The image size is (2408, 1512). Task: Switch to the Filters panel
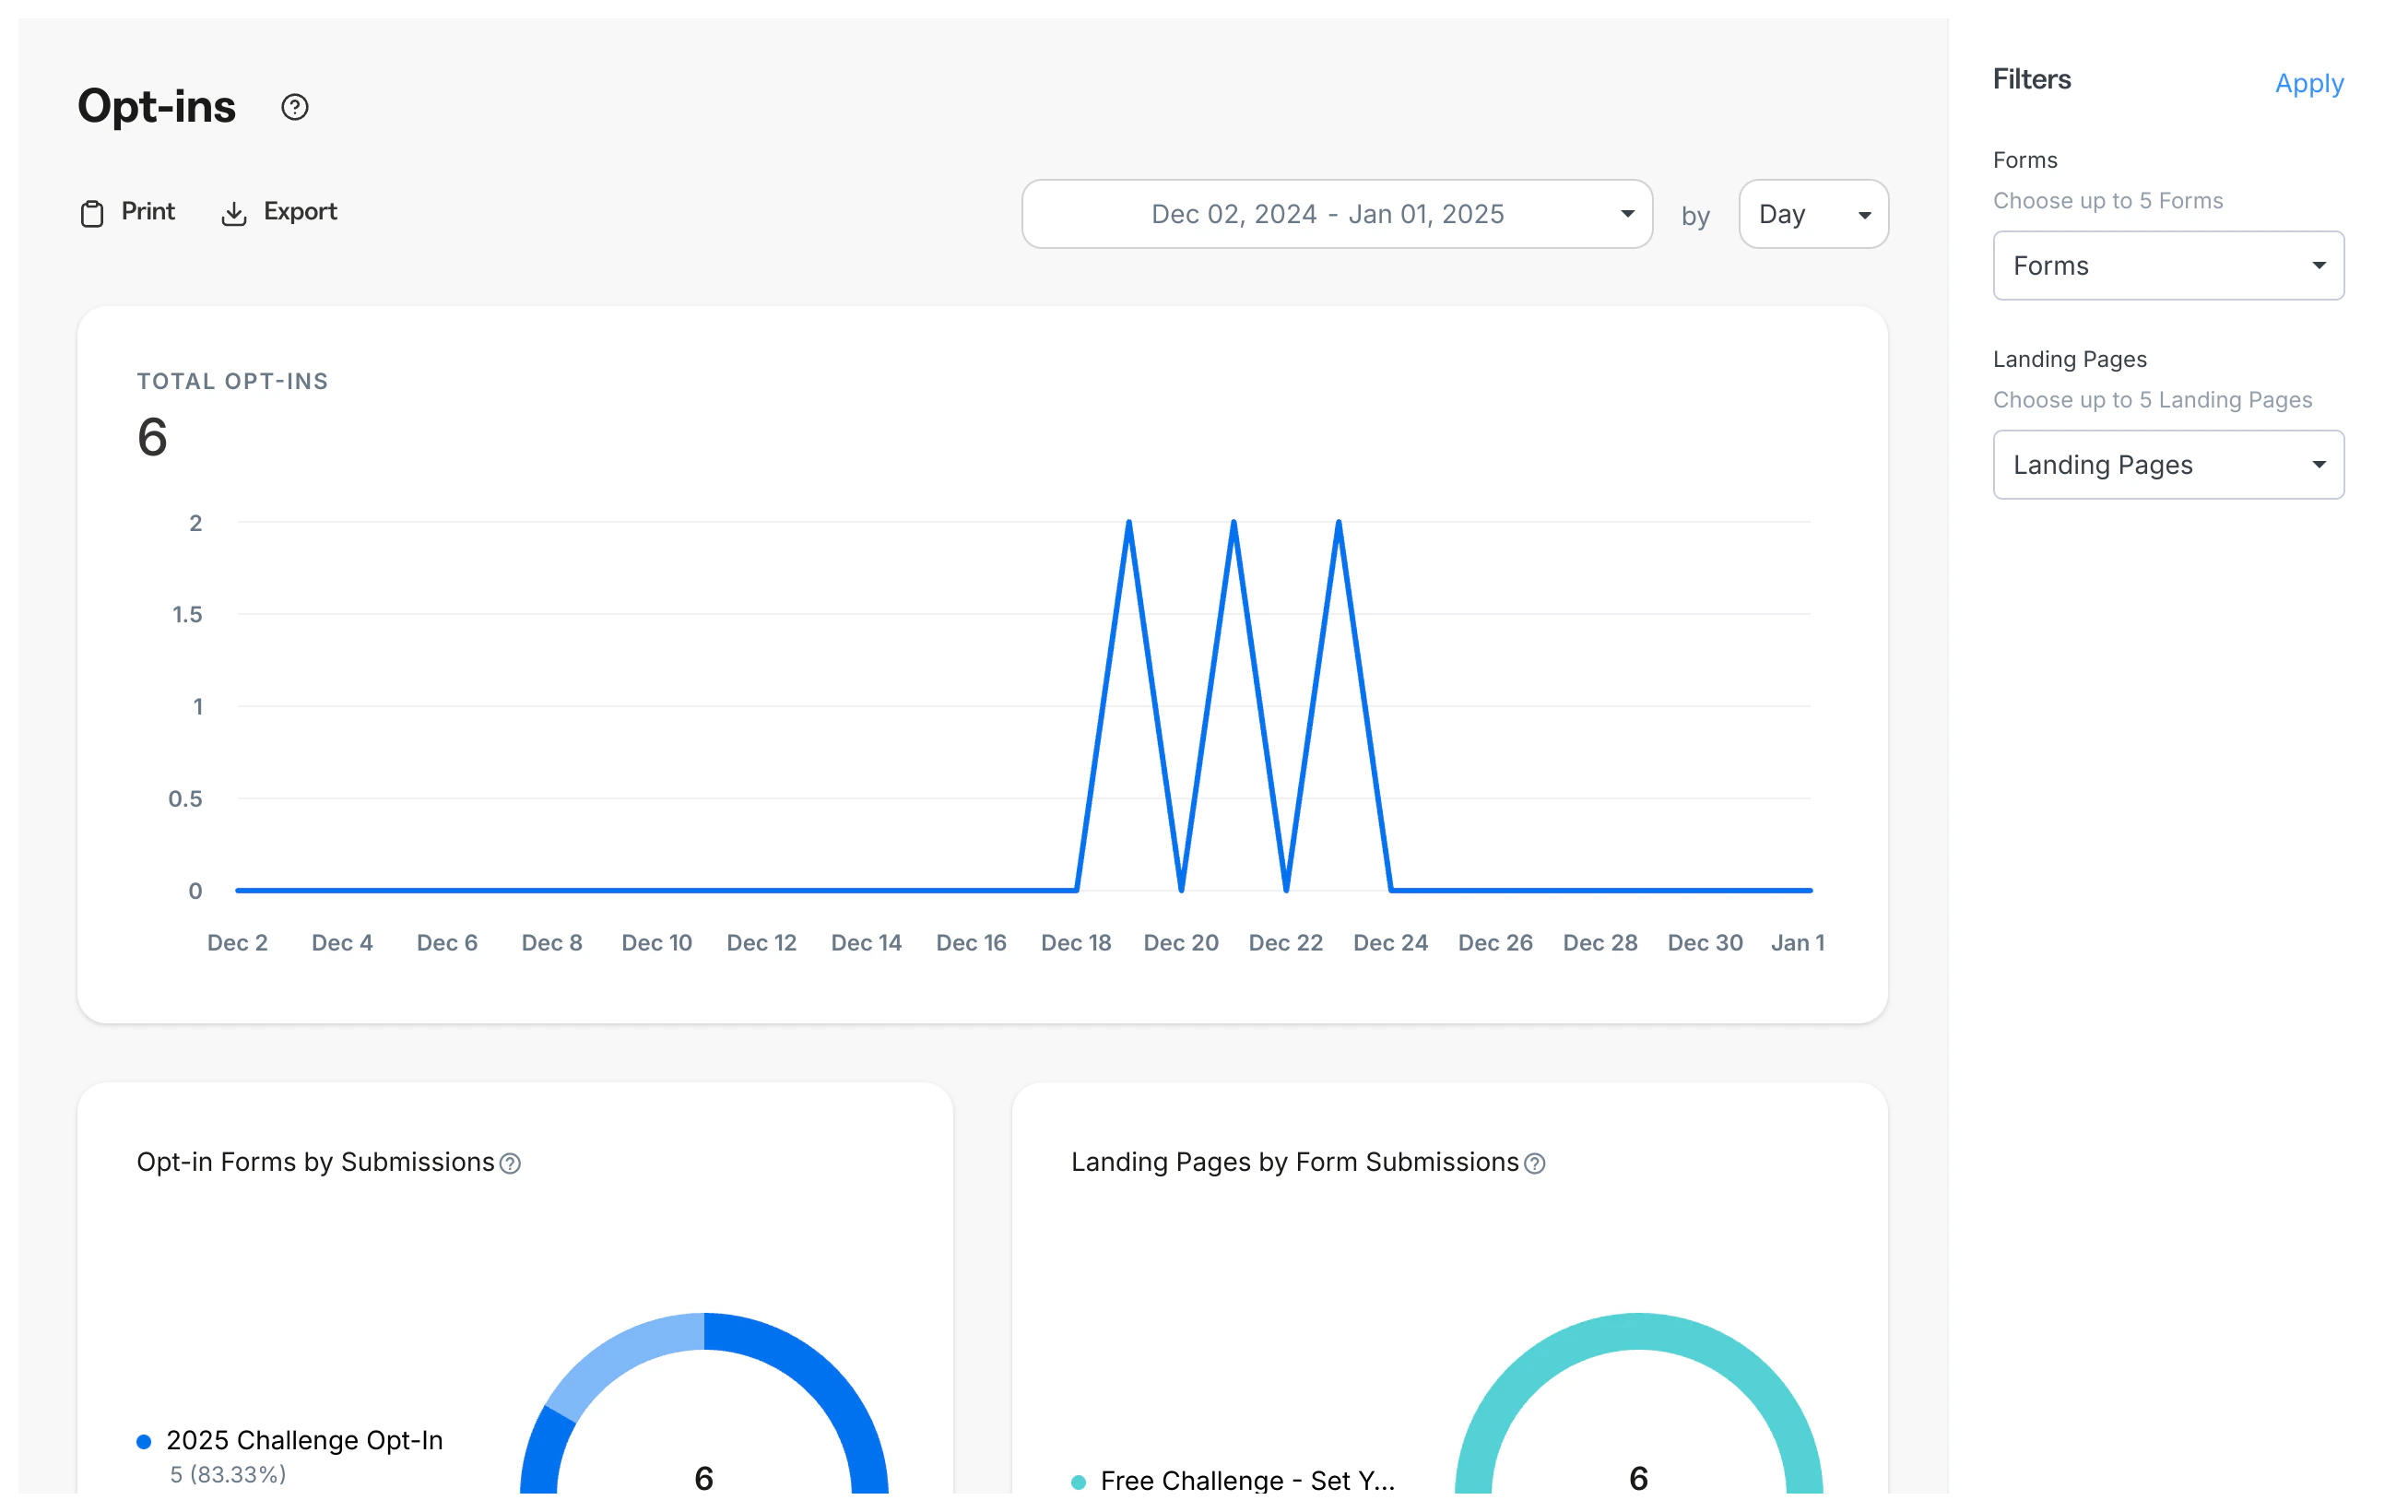tap(2032, 80)
